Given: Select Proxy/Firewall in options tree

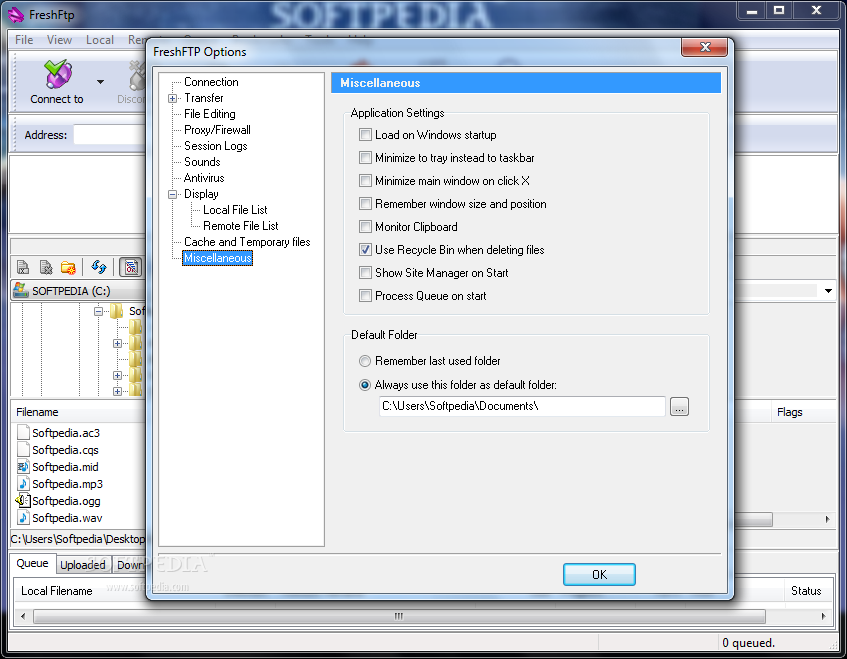Looking at the screenshot, I should coord(217,130).
